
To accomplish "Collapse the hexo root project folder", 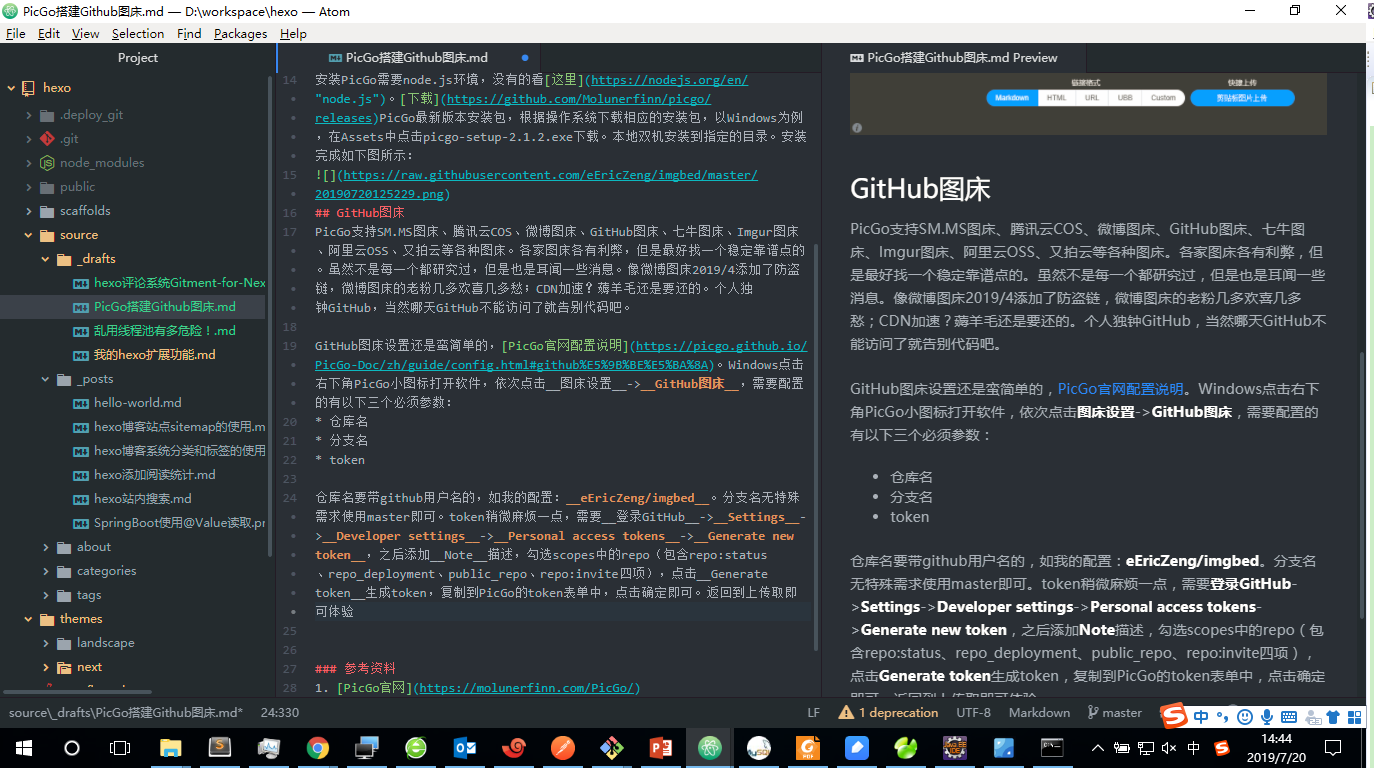I will point(11,88).
